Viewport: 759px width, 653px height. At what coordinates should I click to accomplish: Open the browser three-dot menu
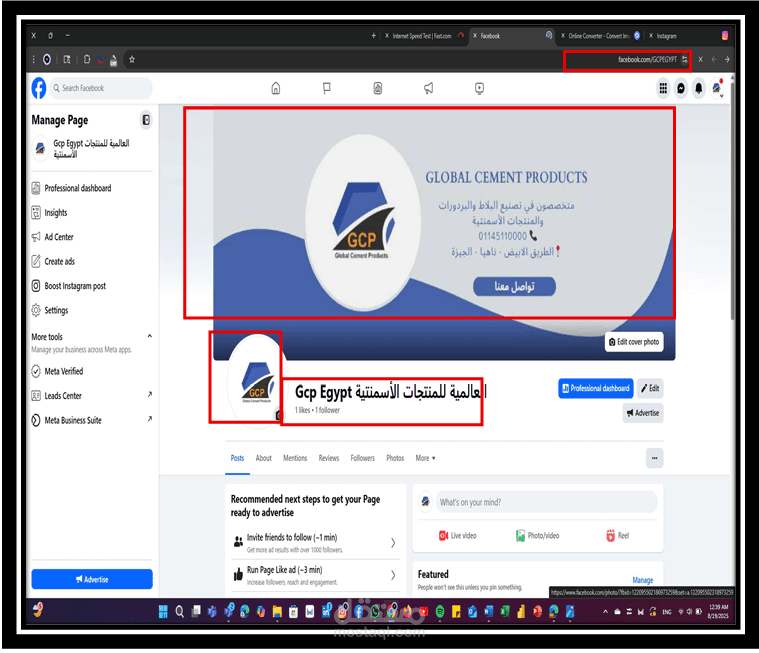coord(33,60)
